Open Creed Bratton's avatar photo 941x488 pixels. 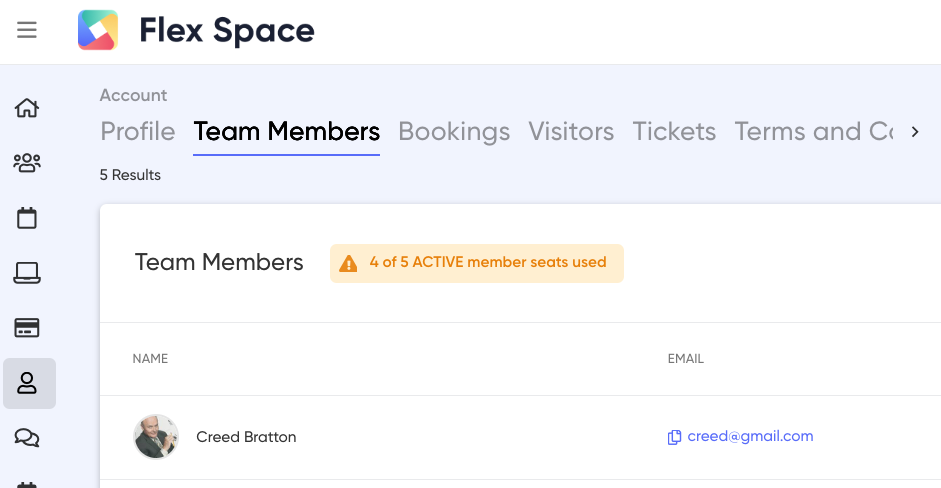[x=156, y=436]
